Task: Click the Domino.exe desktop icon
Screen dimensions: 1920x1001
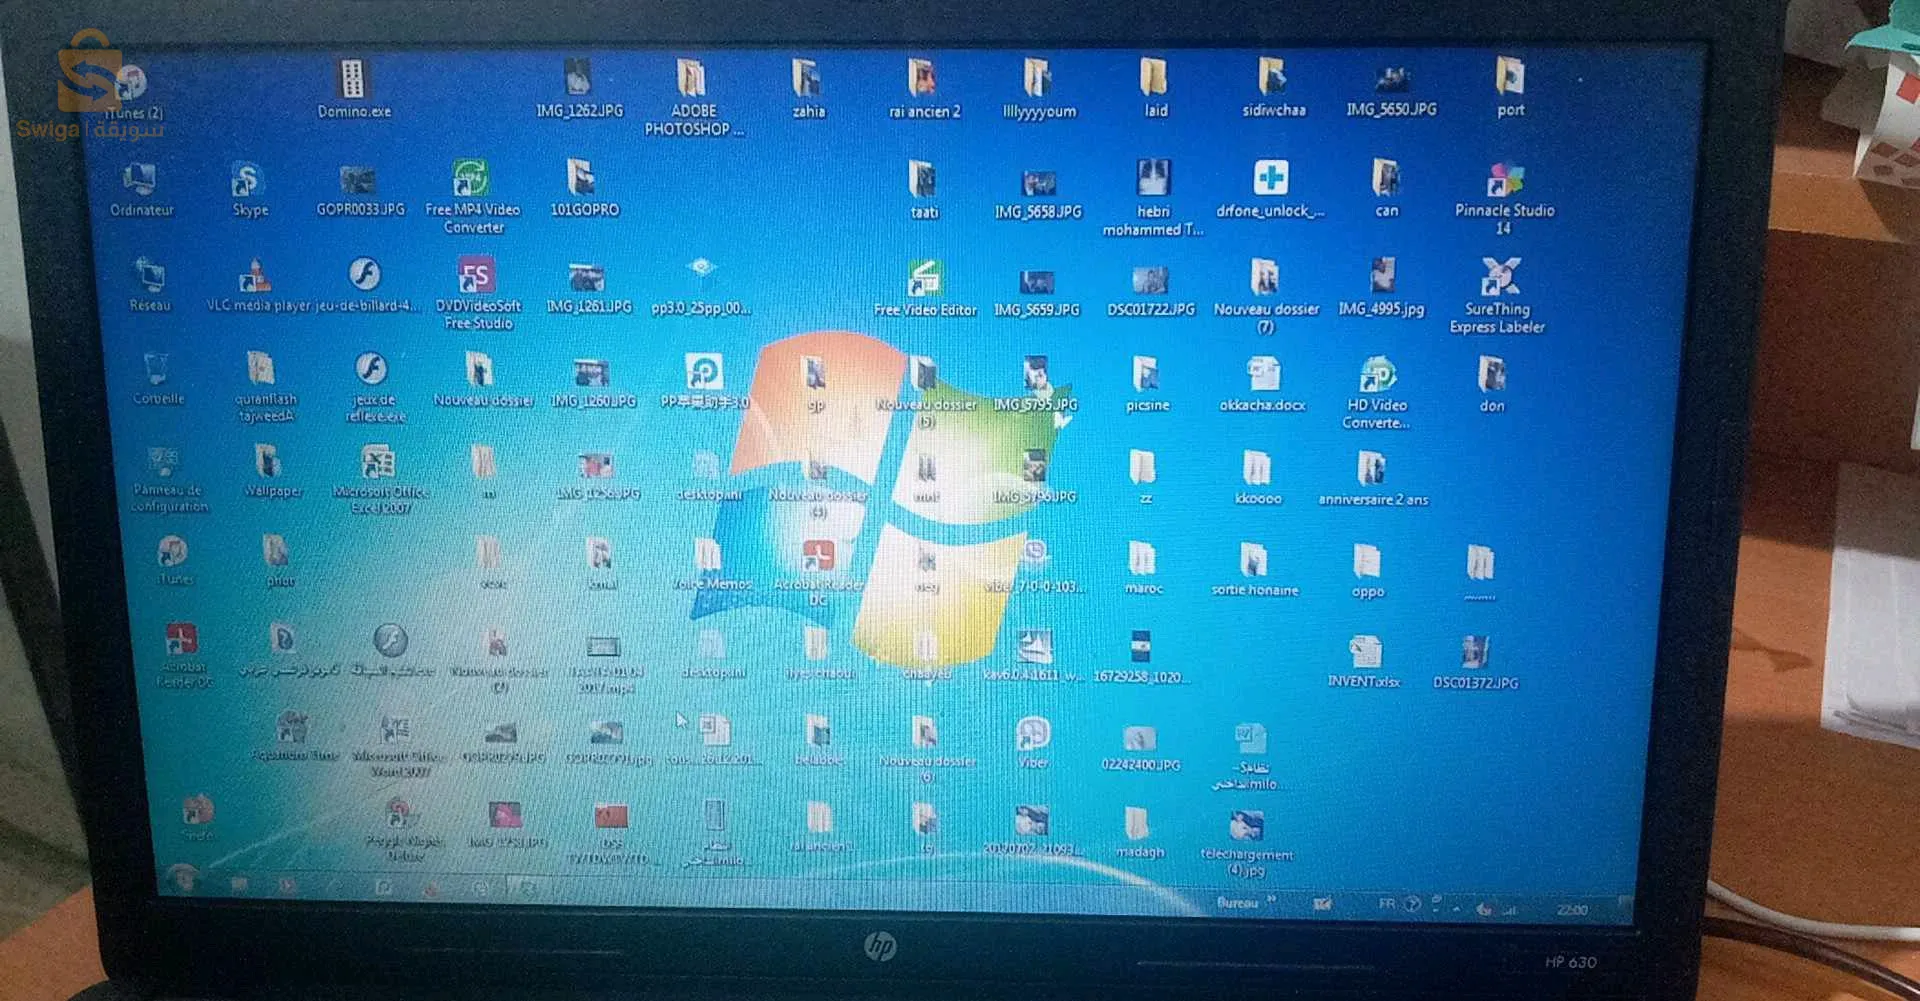Action: point(353,82)
